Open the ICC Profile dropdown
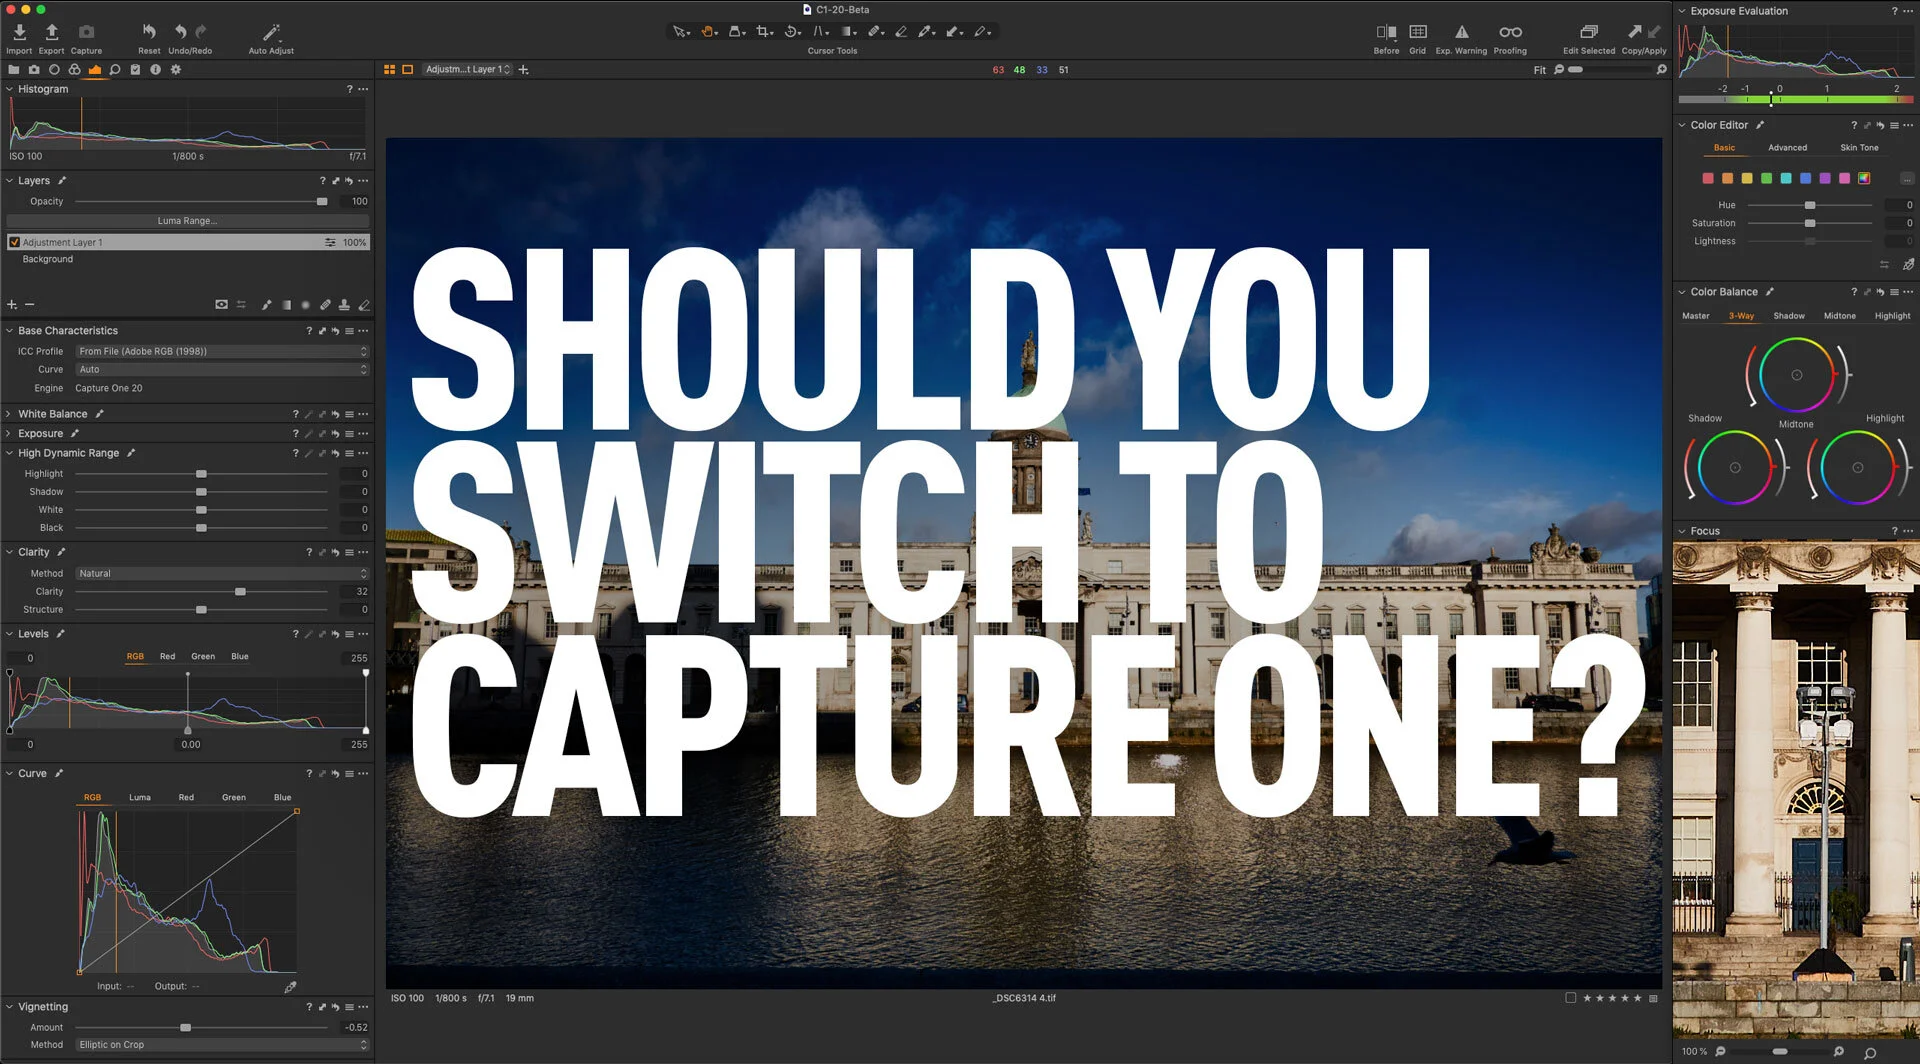The height and width of the screenshot is (1064, 1920). tap(222, 351)
